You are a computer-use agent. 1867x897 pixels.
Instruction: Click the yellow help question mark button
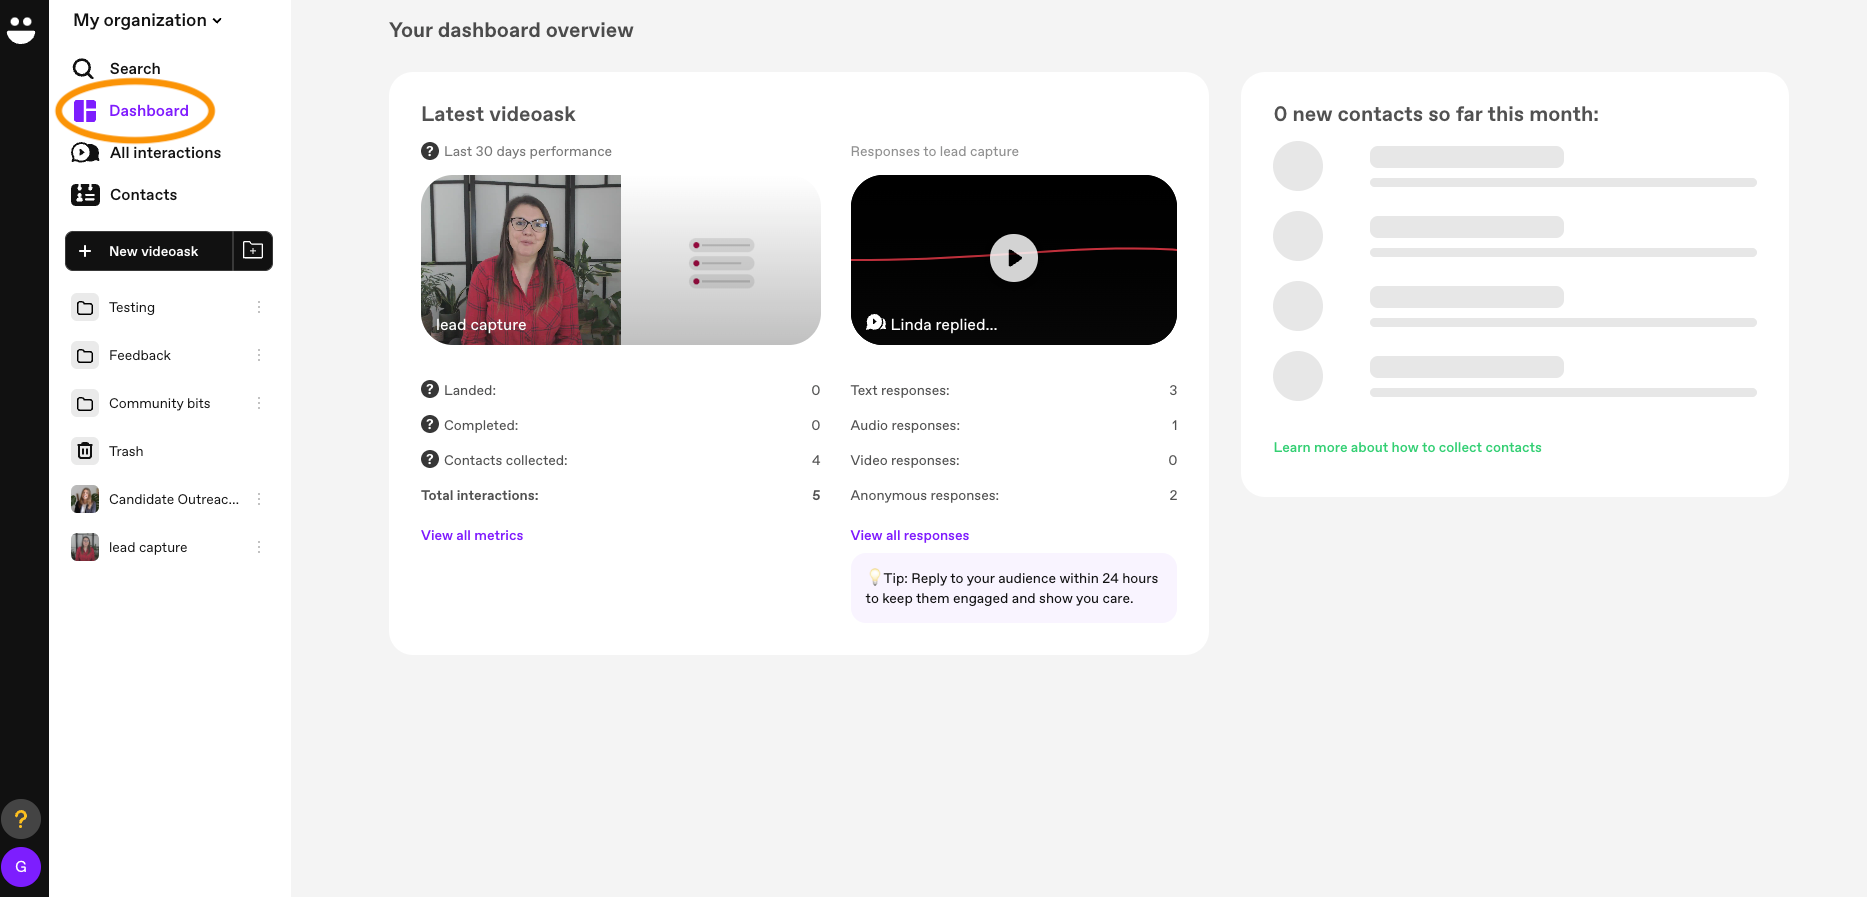(x=21, y=820)
